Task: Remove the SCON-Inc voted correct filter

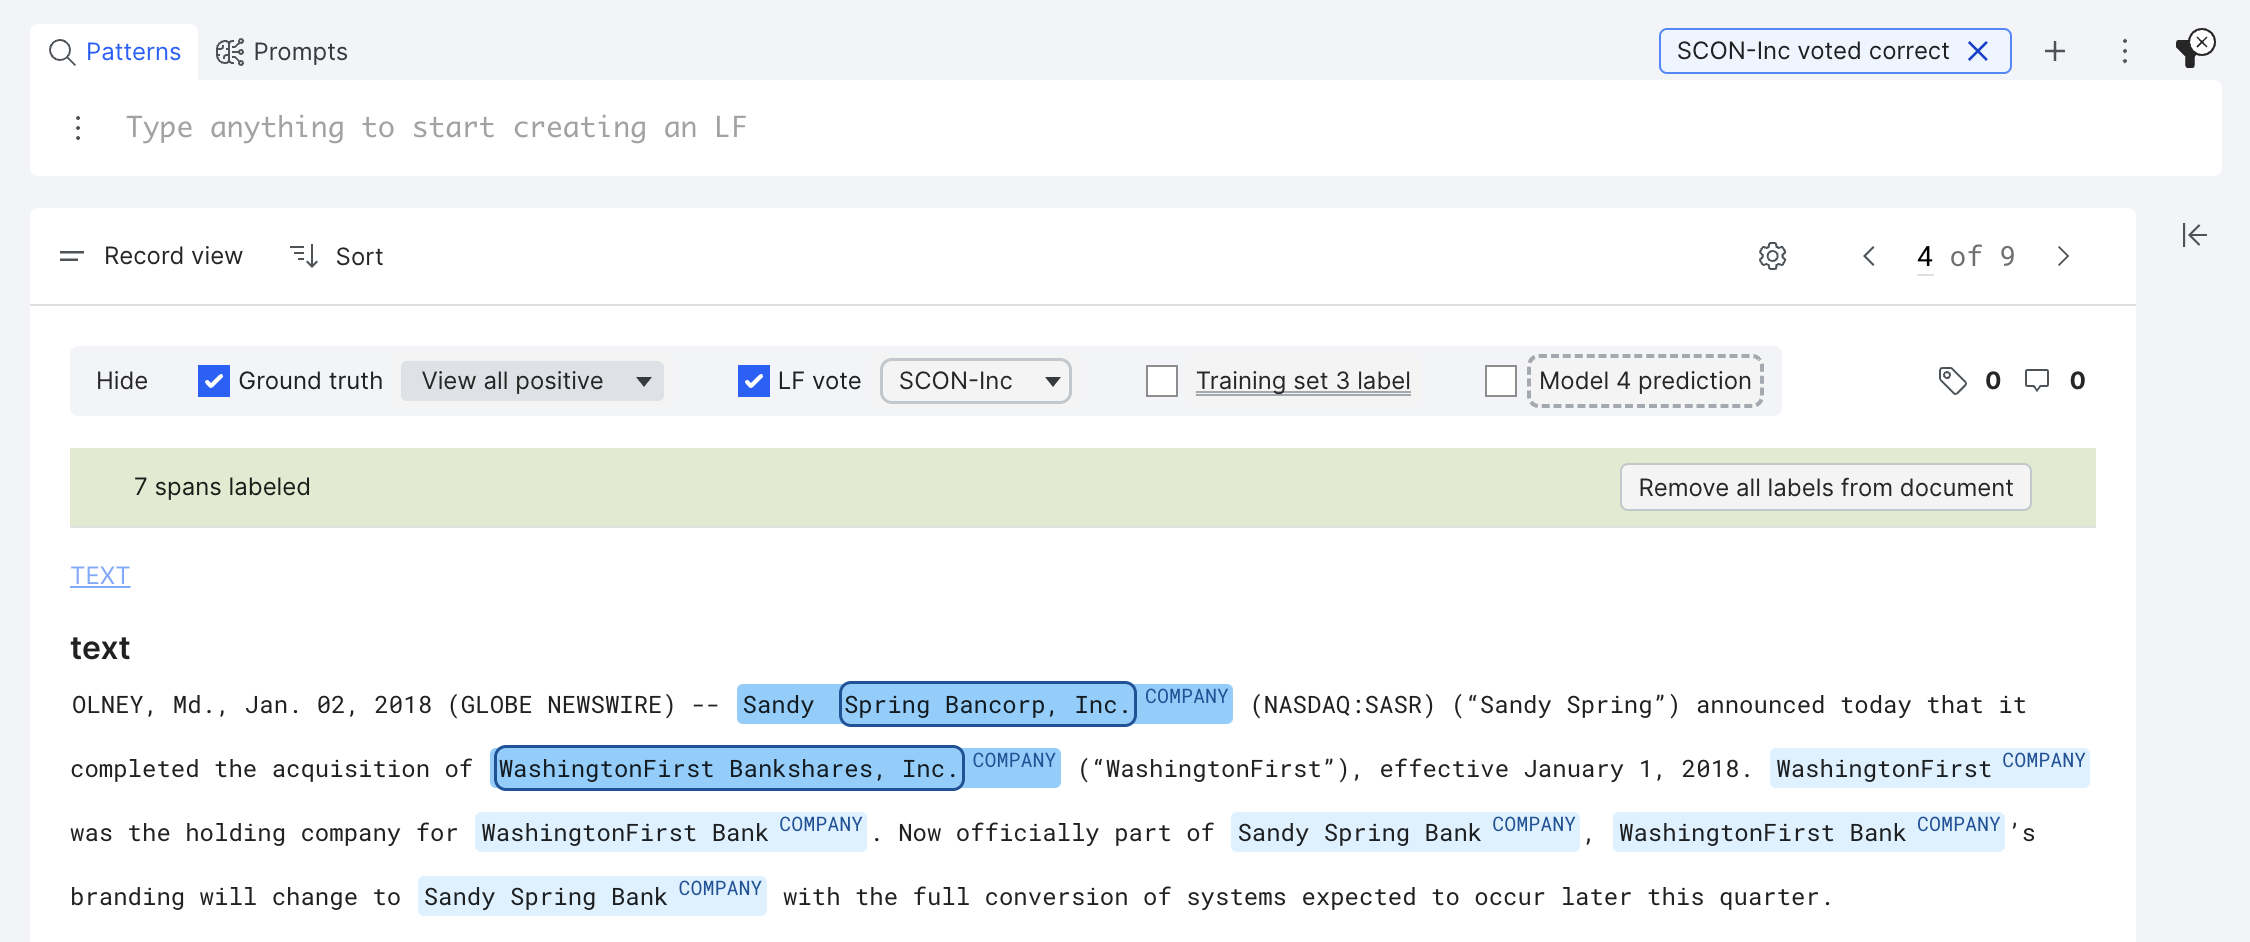Action: pos(1977,51)
